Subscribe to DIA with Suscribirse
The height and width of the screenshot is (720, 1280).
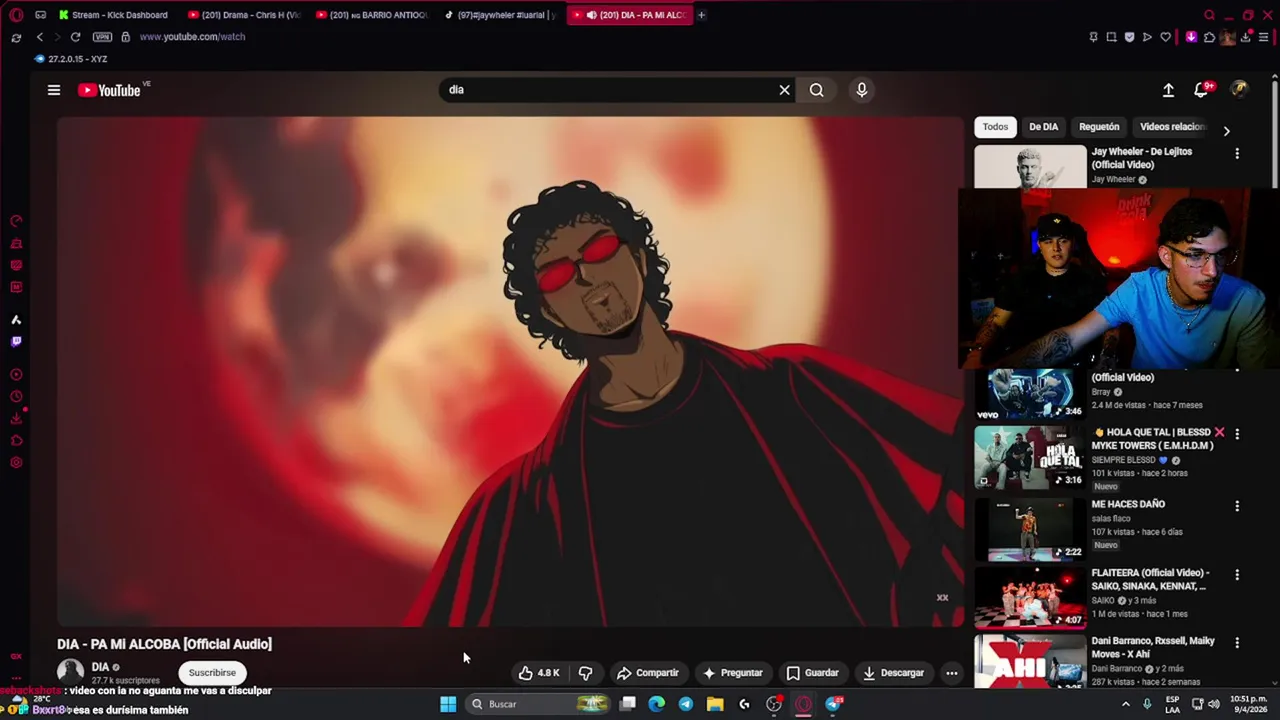[212, 673]
